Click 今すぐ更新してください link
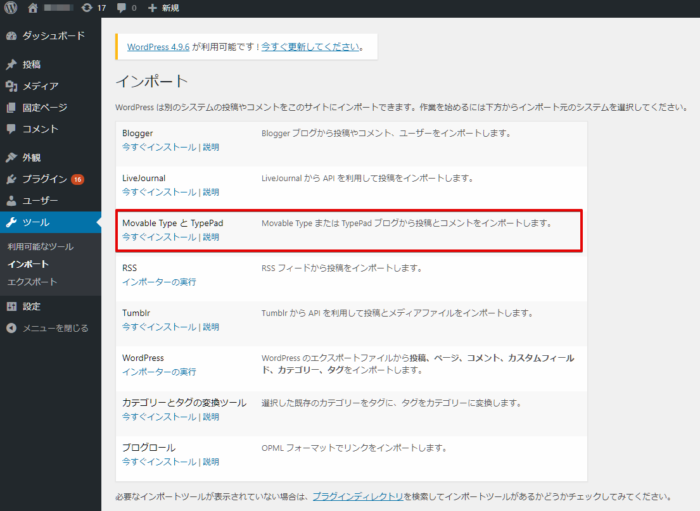 point(310,47)
